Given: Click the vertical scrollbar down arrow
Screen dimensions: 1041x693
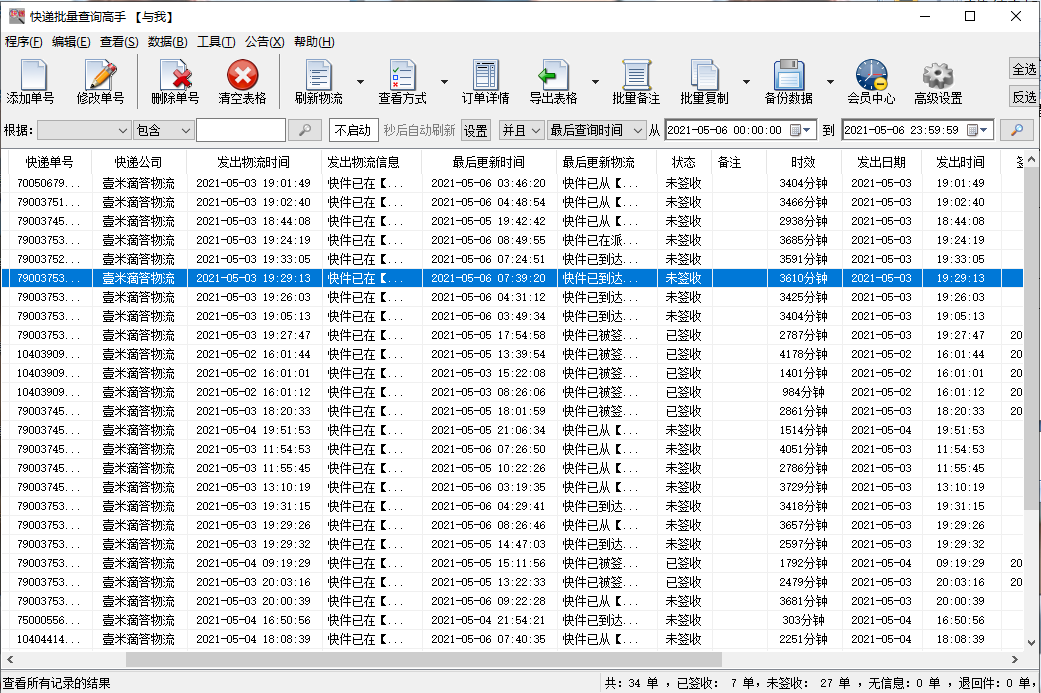Looking at the screenshot, I should pyautogui.click(x=1031, y=643).
